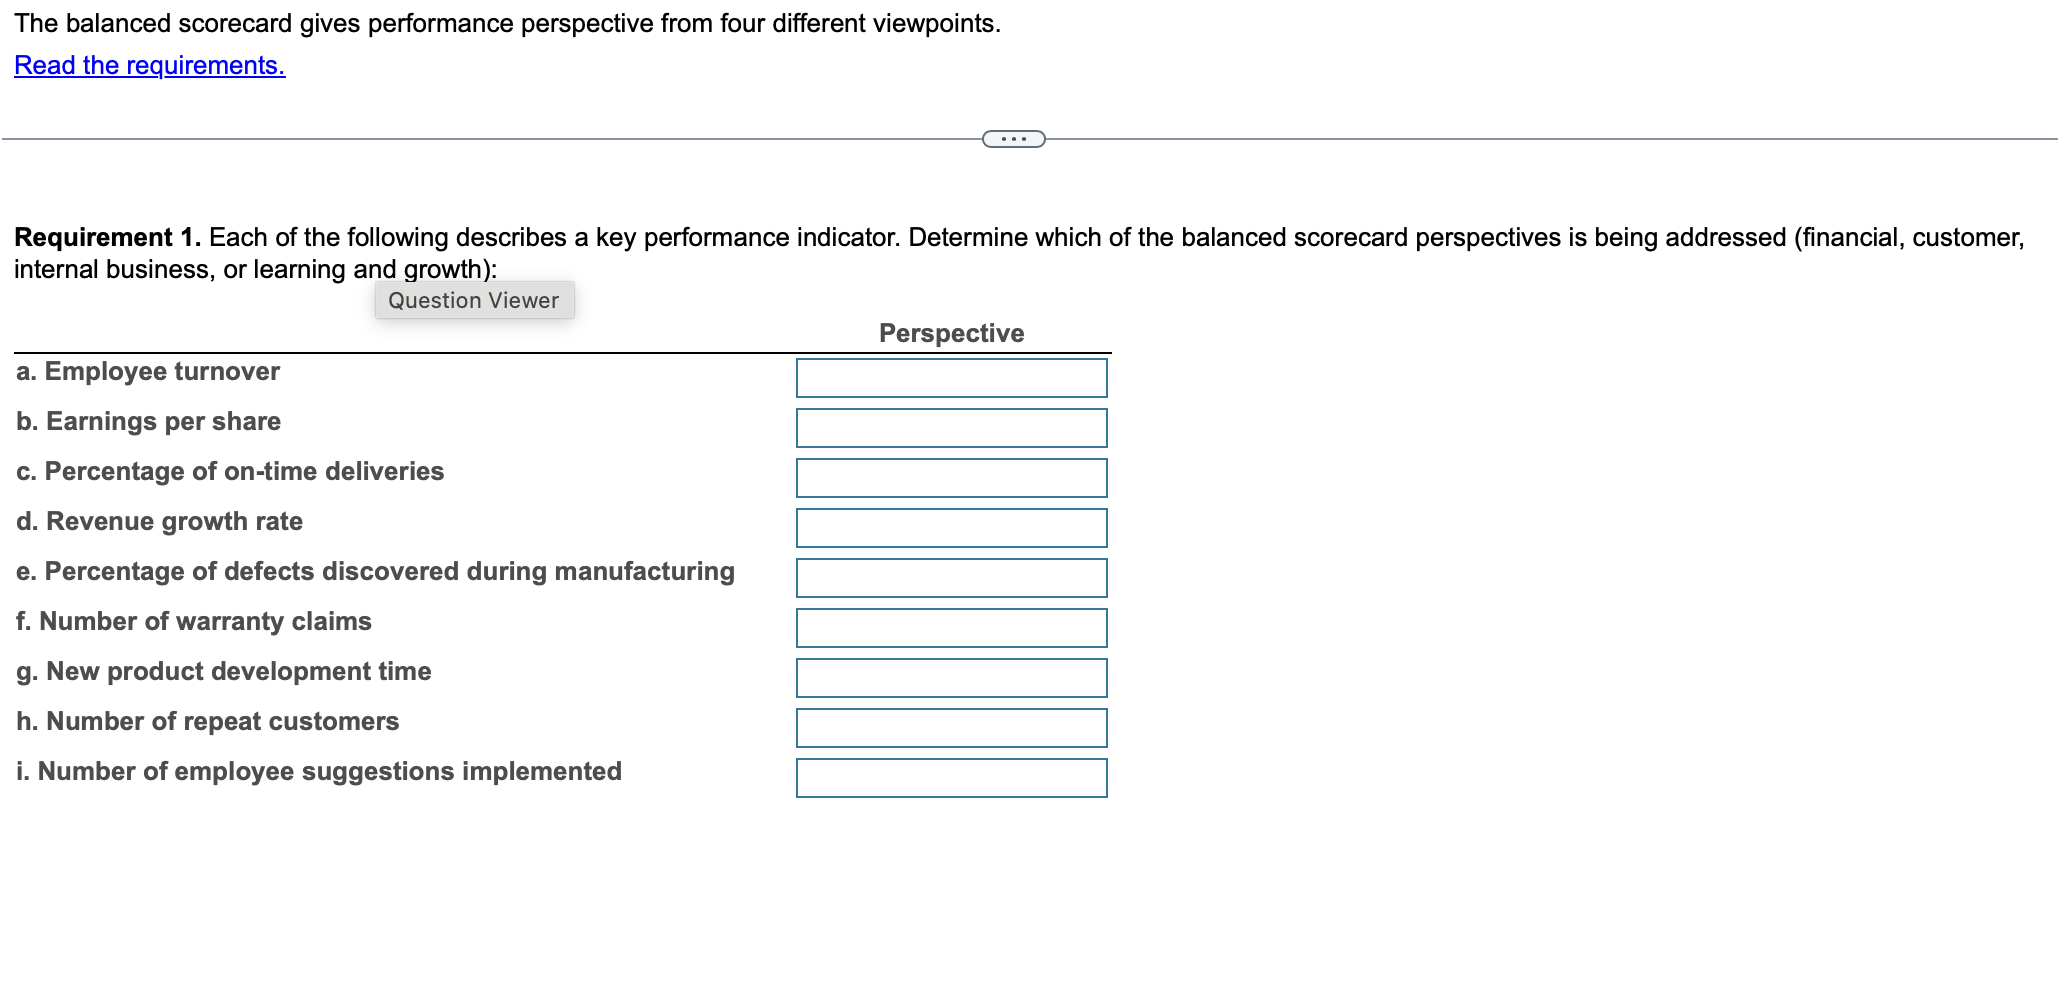This screenshot has height=998, width=2058.
Task: Open the Perspective dropdown for Employee turnover
Action: 950,377
